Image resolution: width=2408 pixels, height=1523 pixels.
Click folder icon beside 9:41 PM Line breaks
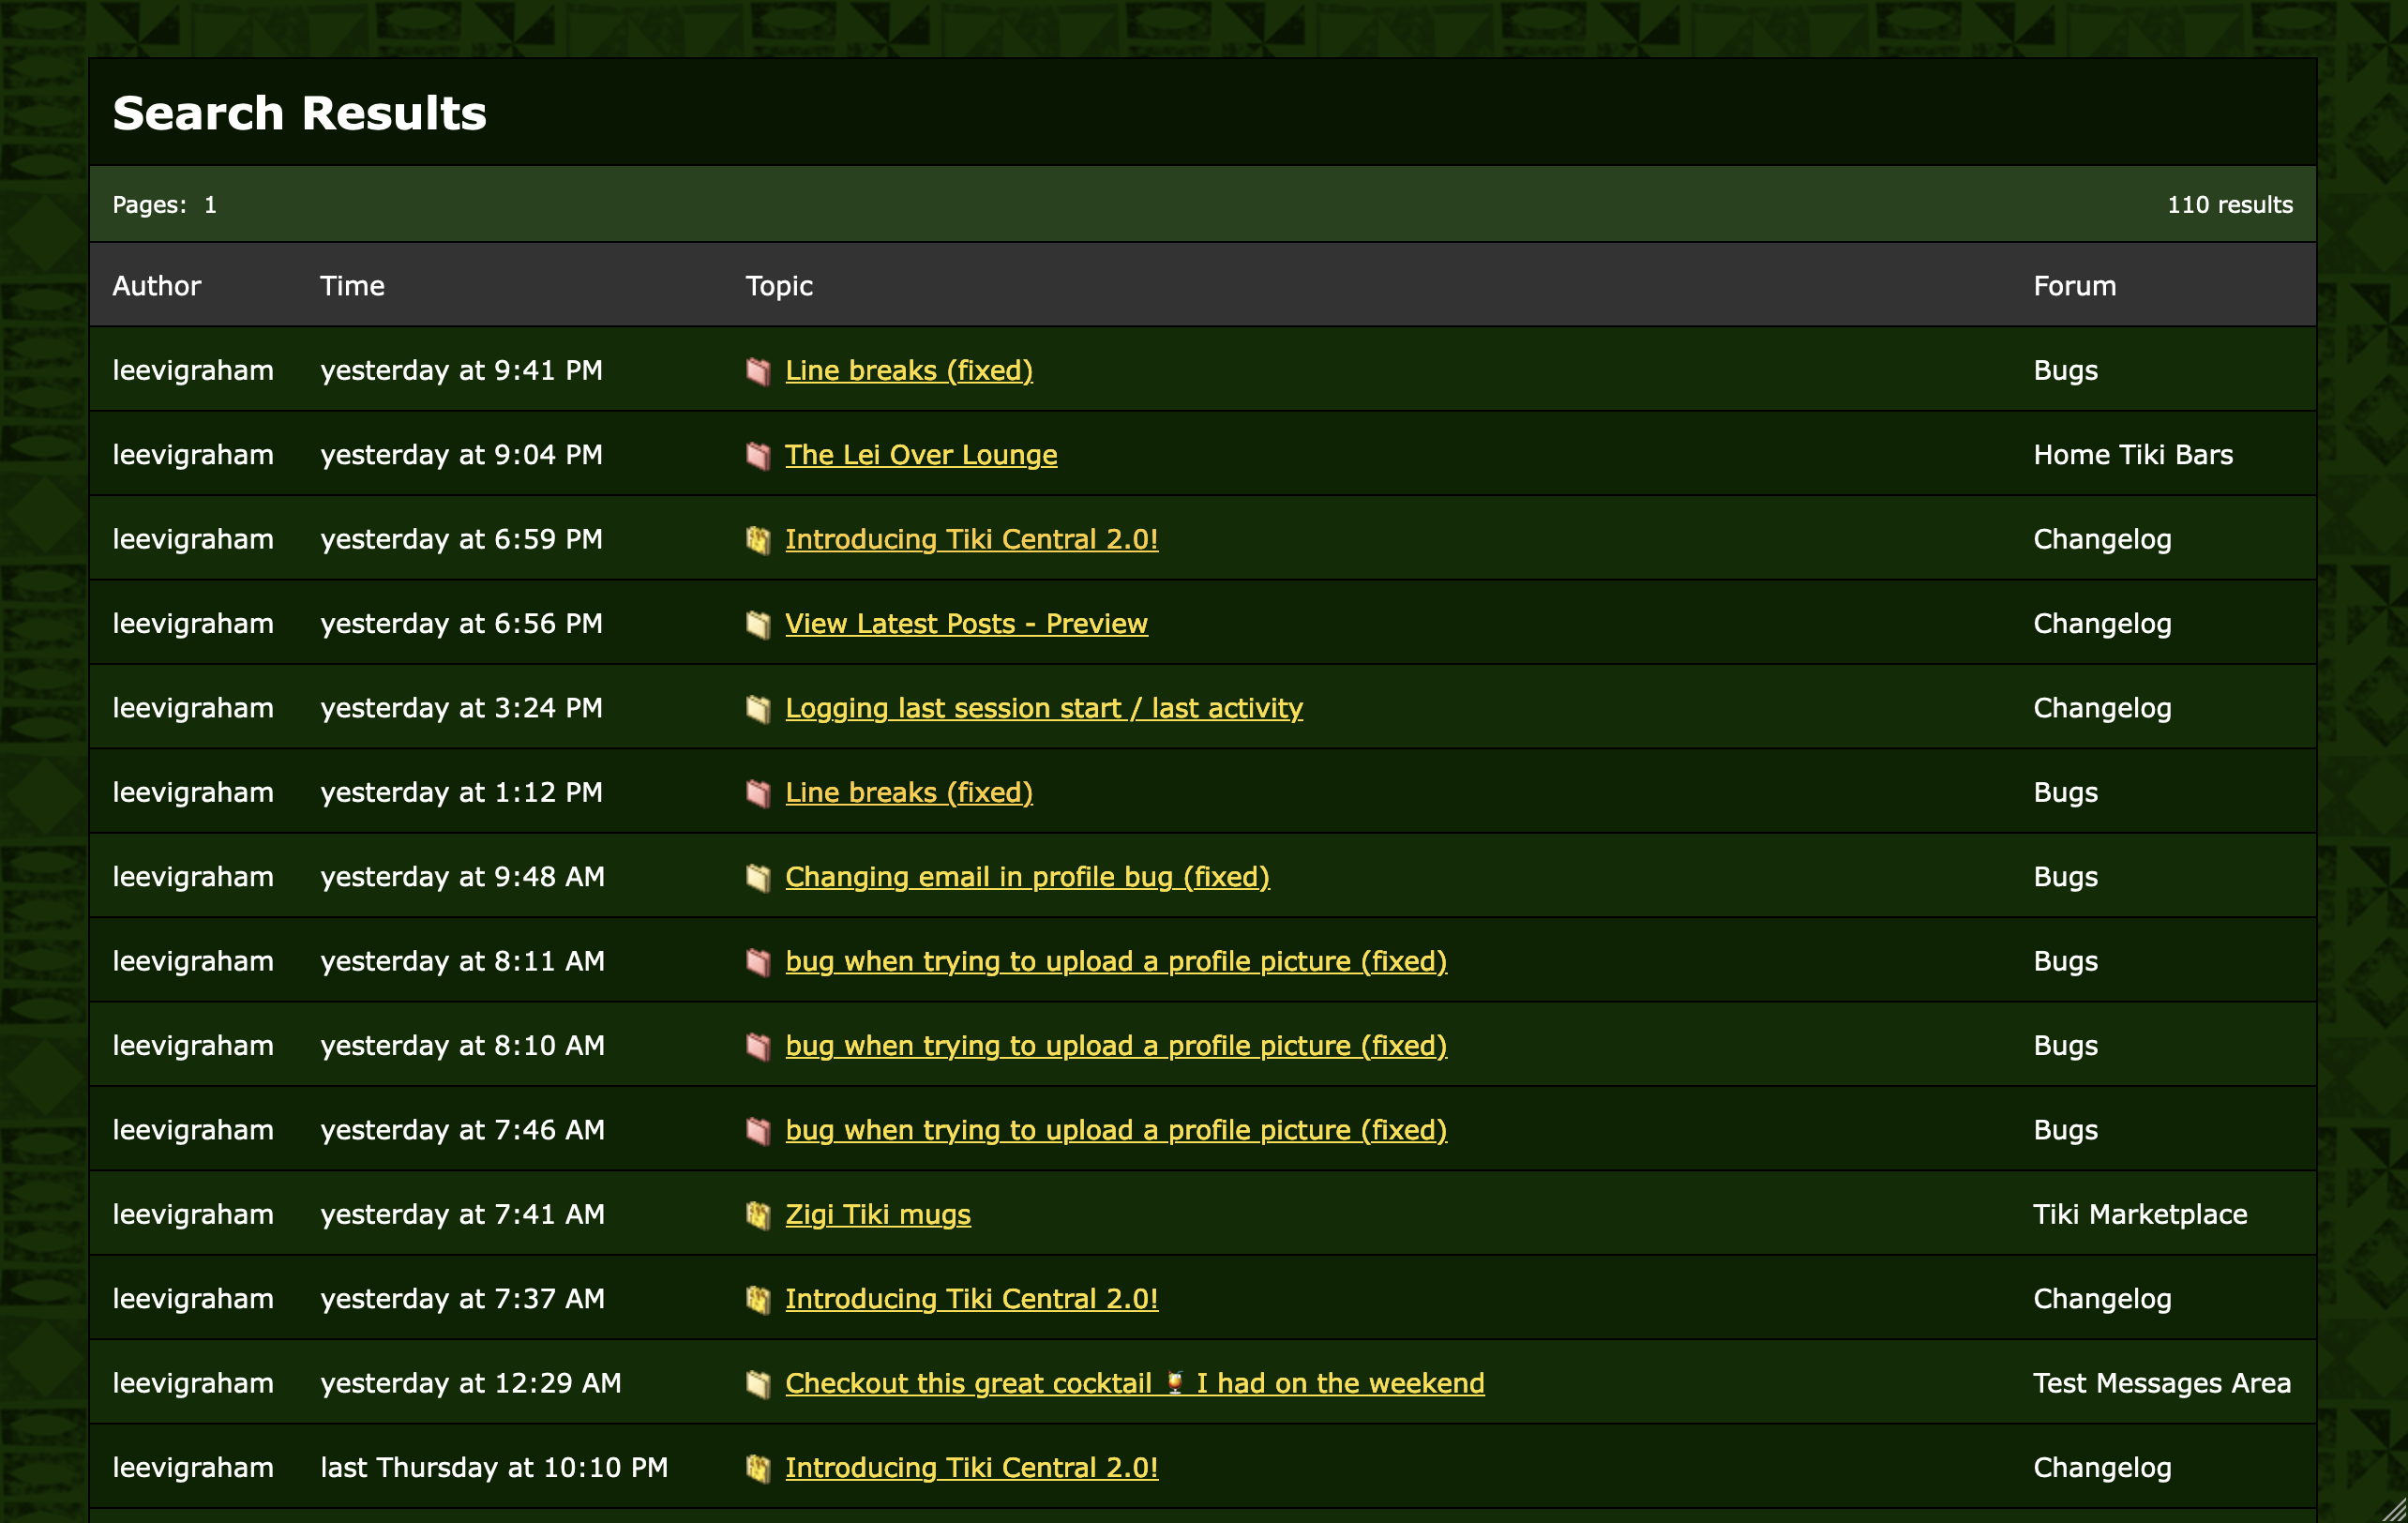[758, 372]
